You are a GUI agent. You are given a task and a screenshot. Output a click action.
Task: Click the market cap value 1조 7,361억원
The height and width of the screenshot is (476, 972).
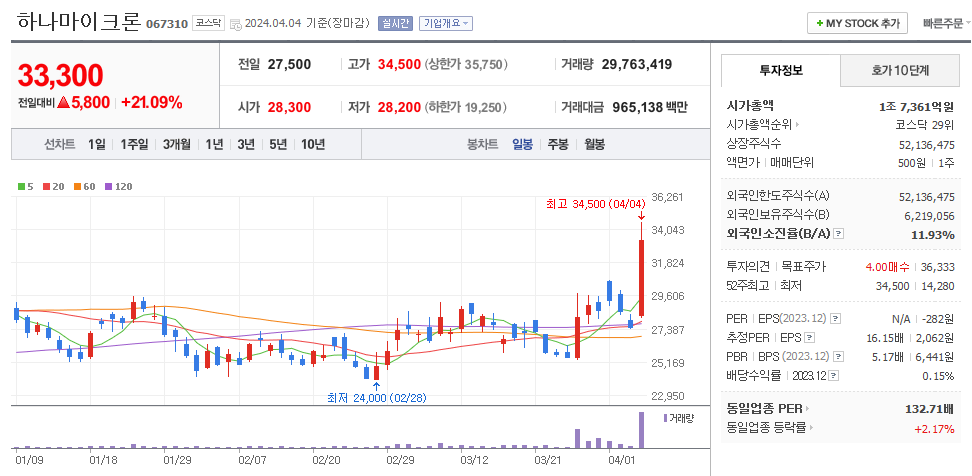pos(916,106)
